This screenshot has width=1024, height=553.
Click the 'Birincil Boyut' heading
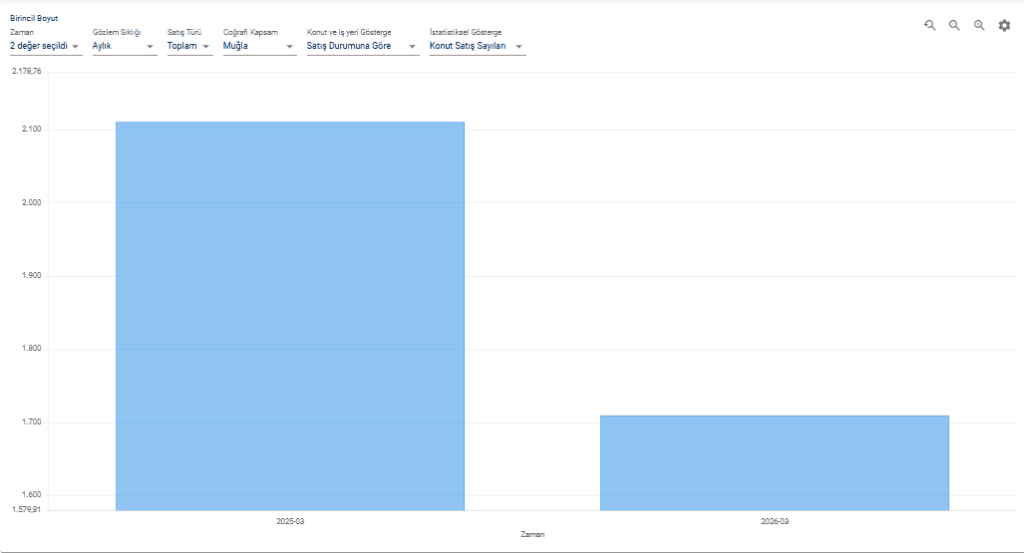tap(34, 18)
